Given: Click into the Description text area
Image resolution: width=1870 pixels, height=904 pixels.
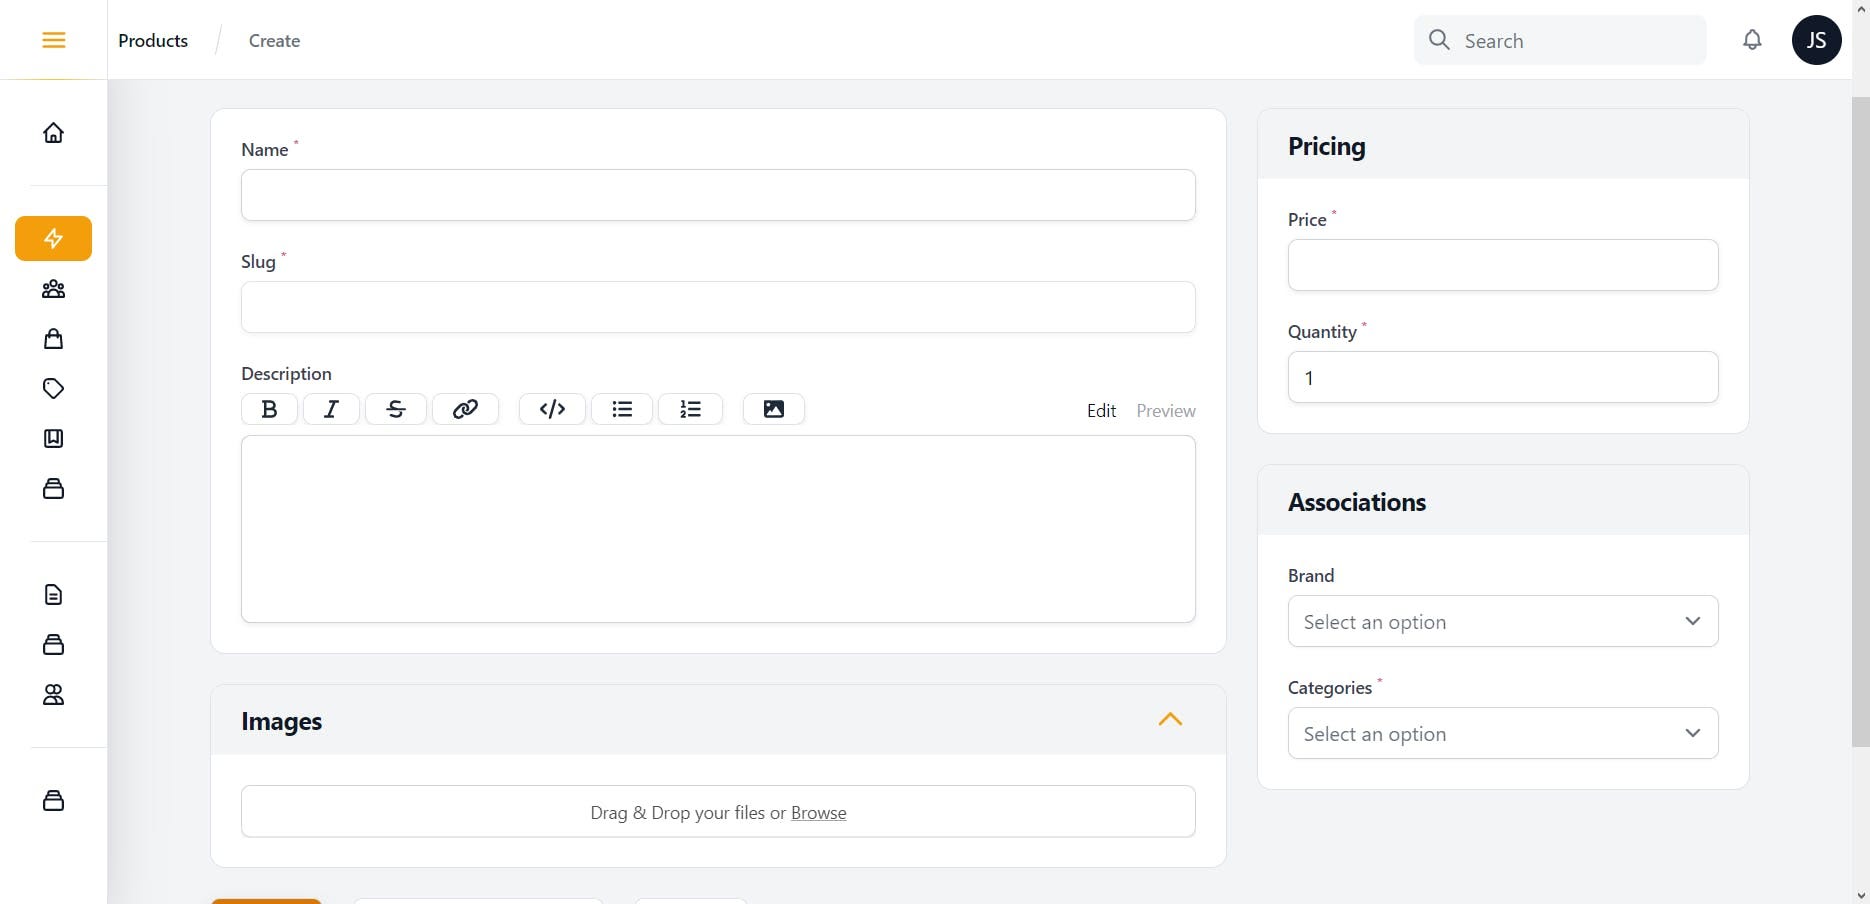Looking at the screenshot, I should coord(718,529).
